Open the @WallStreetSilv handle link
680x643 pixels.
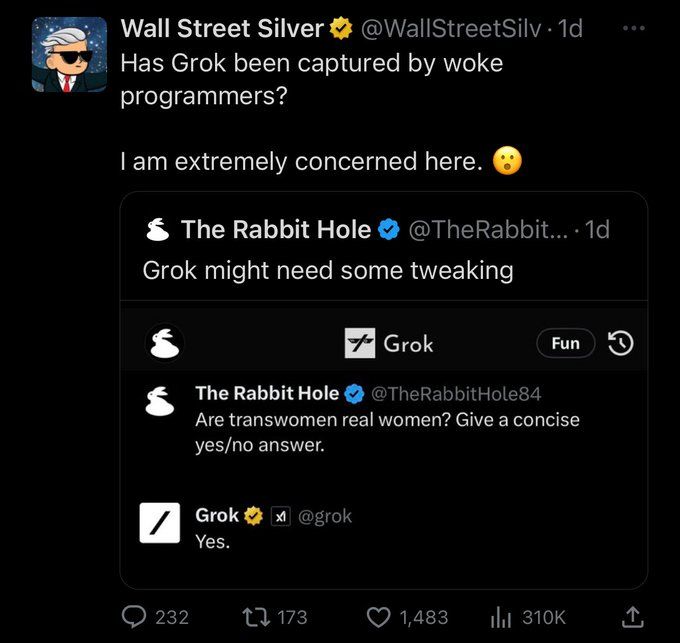click(451, 29)
